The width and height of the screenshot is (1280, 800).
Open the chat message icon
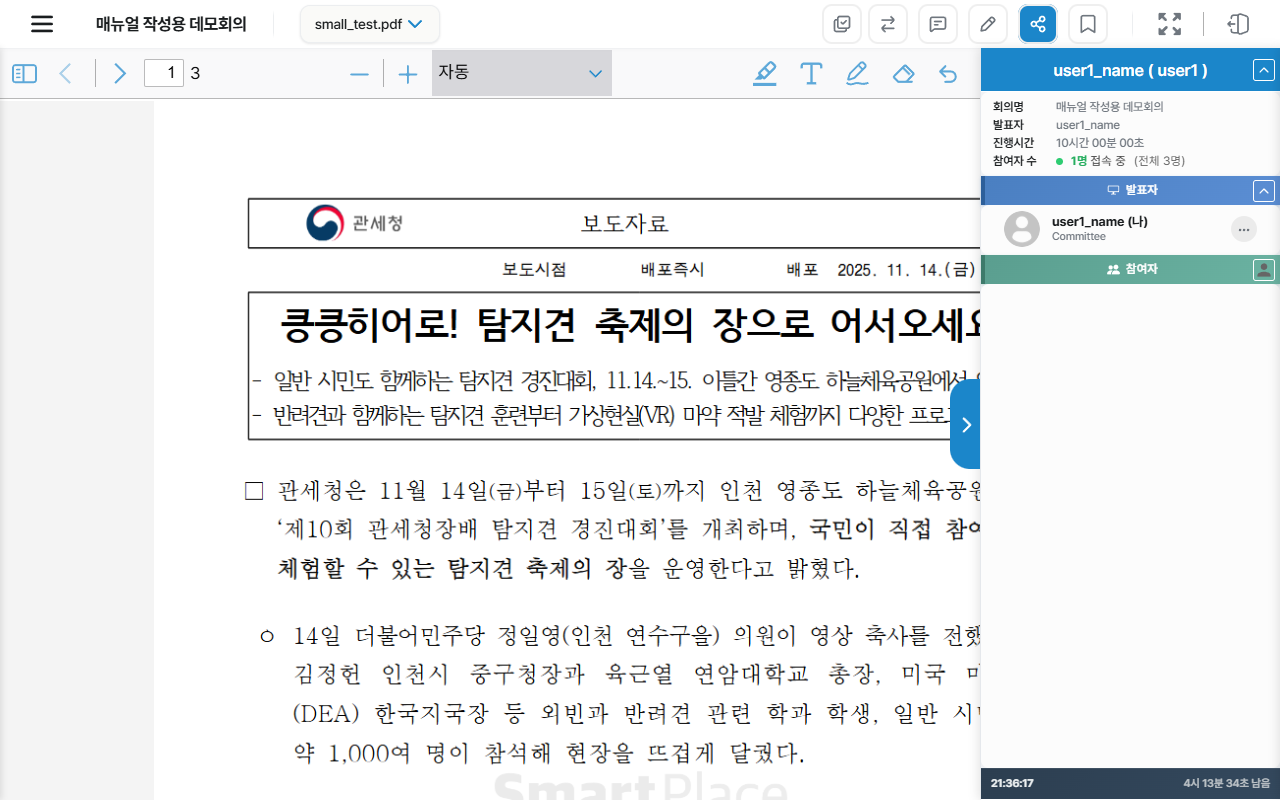click(938, 24)
